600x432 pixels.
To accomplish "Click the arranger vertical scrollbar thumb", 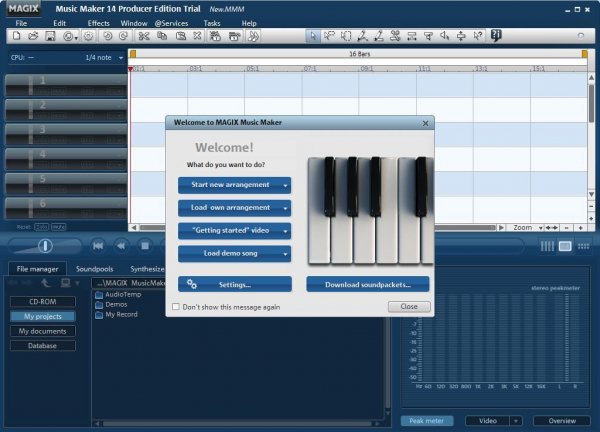I will pos(591,103).
